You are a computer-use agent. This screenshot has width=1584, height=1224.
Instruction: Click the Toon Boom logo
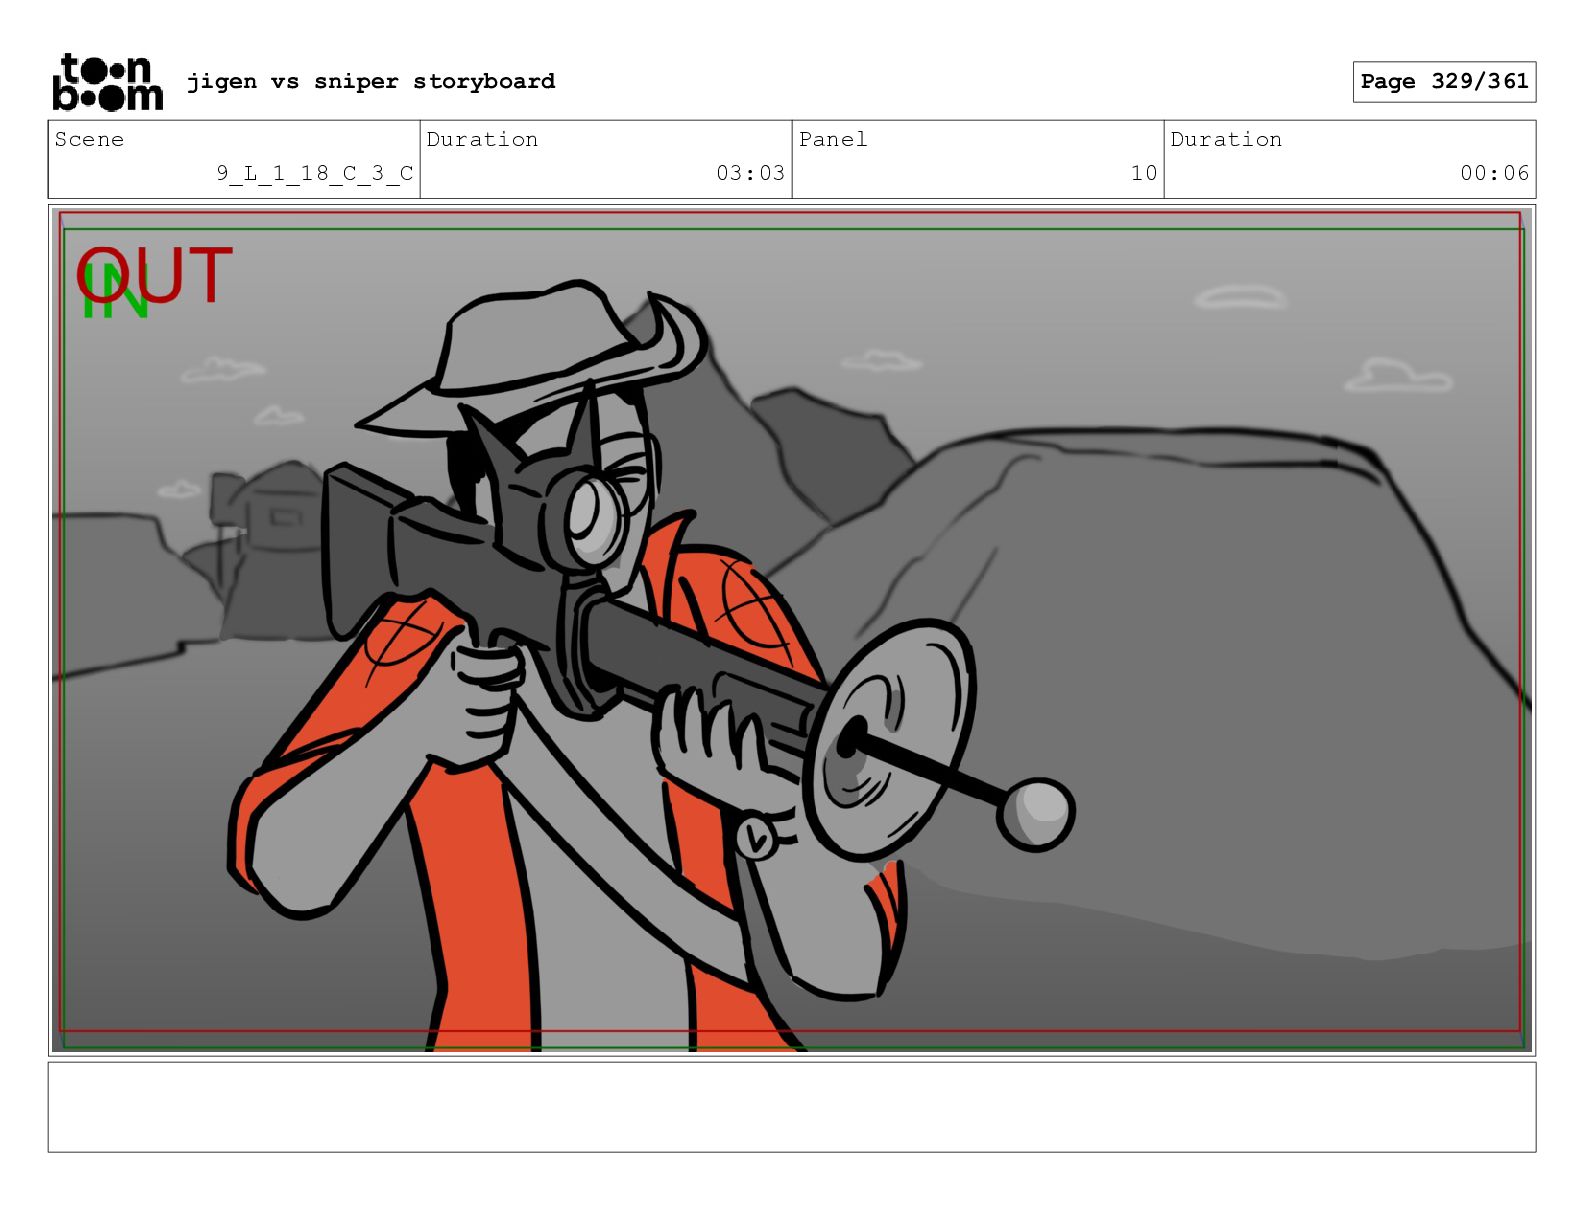[107, 82]
